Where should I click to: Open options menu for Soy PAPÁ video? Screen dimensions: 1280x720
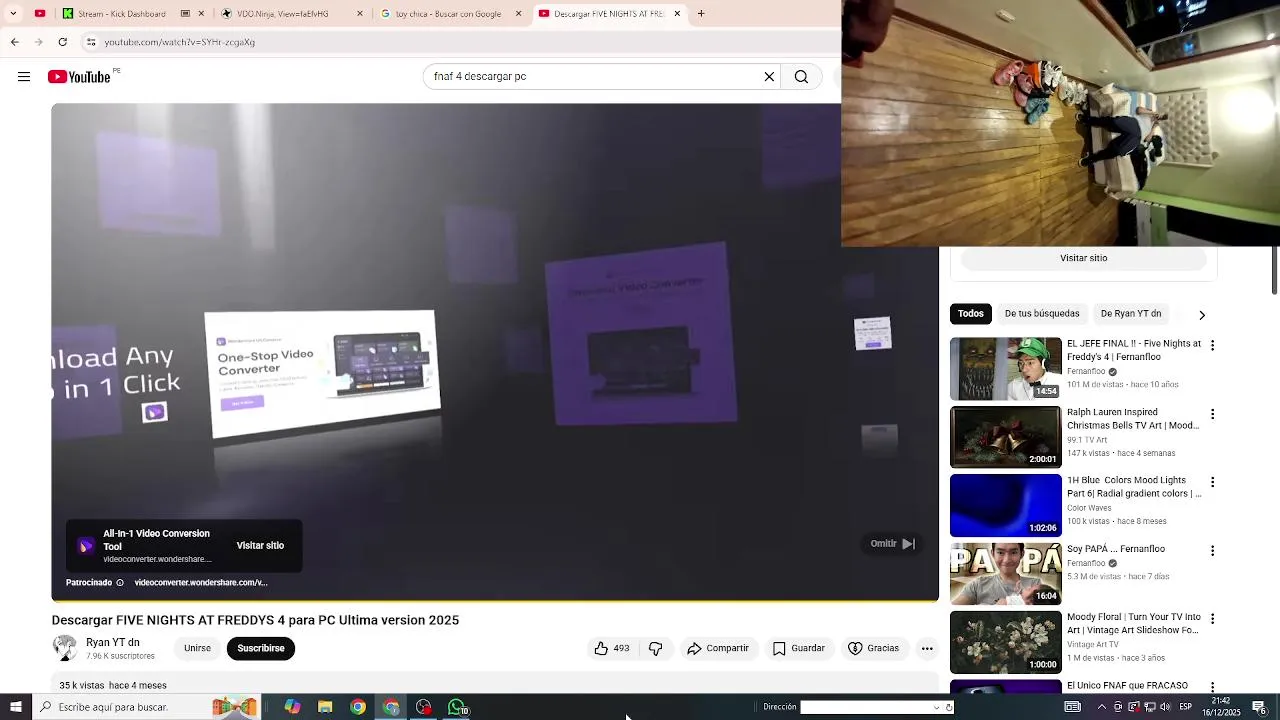pyautogui.click(x=1212, y=551)
